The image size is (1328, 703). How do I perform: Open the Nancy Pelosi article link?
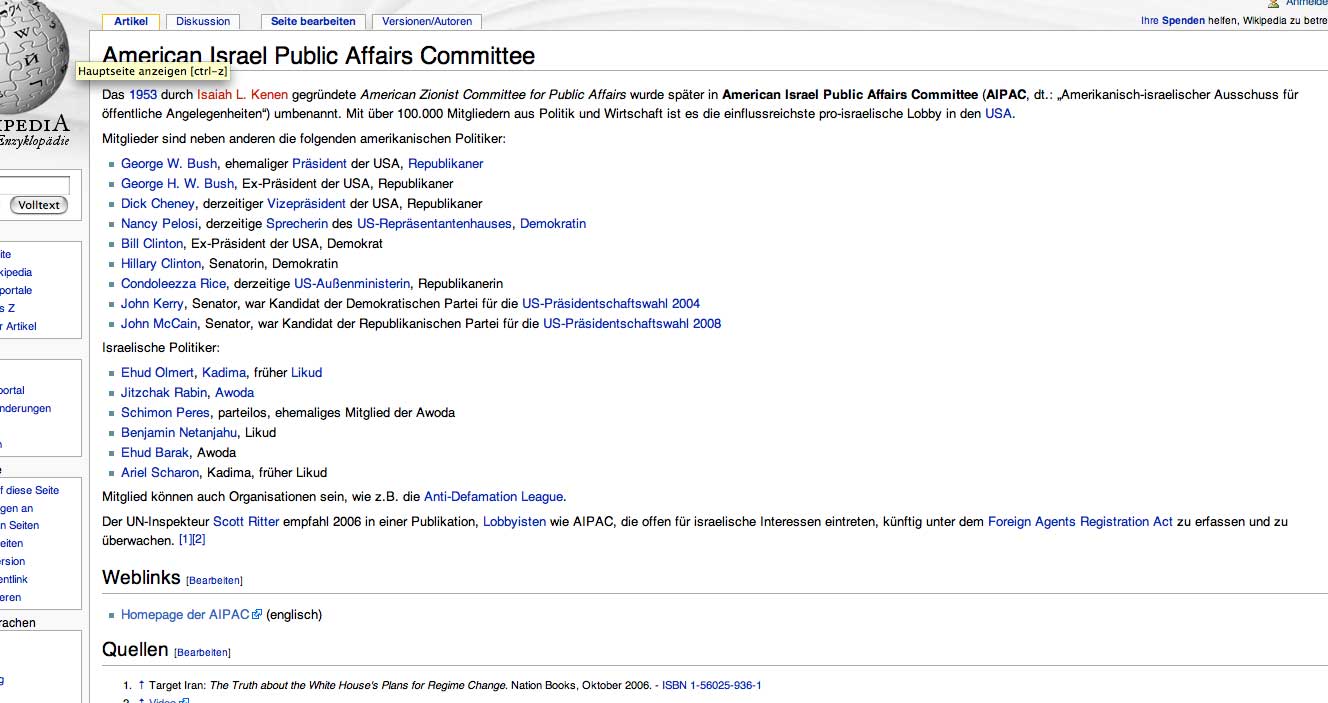159,224
